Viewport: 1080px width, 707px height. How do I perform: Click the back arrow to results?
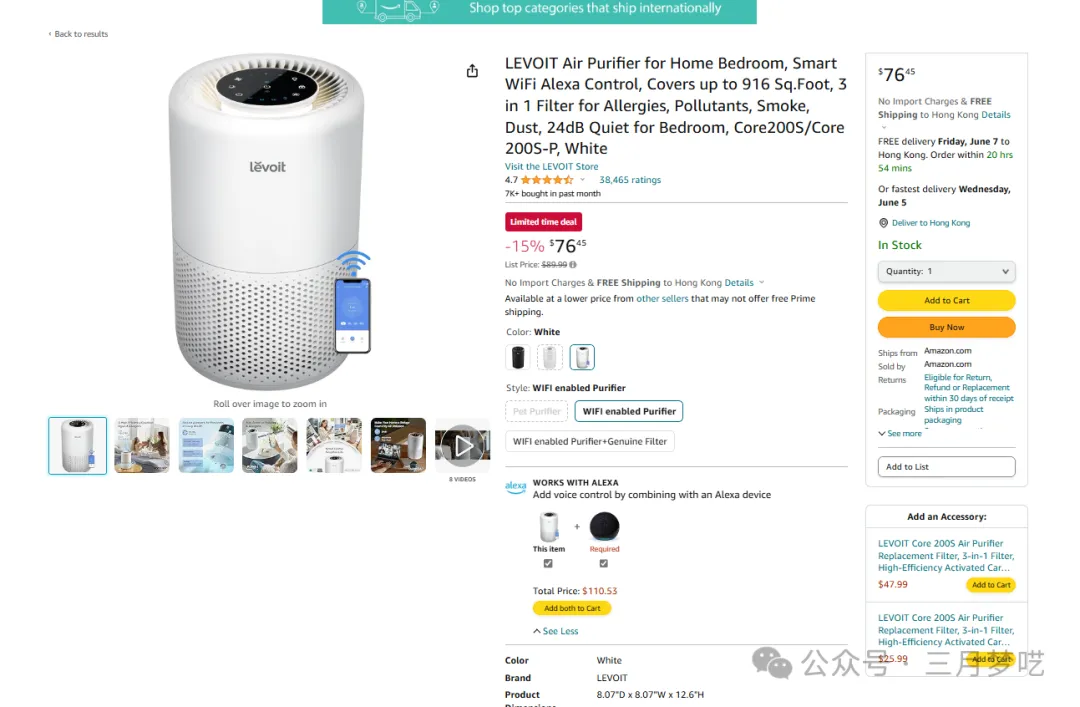pos(50,34)
